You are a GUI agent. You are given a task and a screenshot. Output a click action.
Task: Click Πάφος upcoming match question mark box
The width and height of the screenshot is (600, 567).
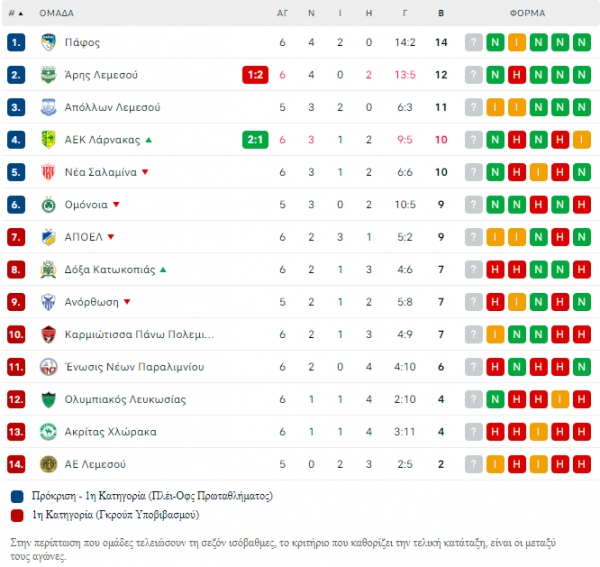point(473,42)
